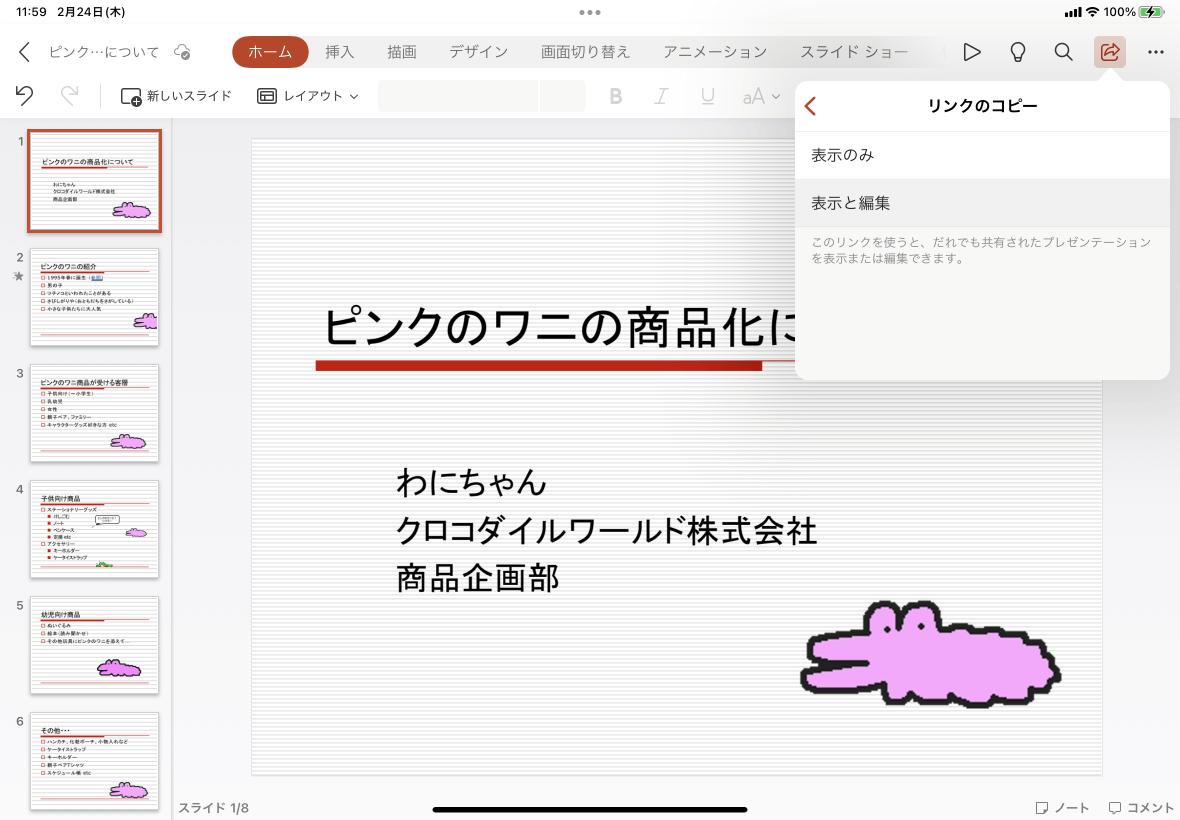Tap the スライド 1/8 status text
Screen dimensions: 1180x820
pyautogui.click(x=214, y=808)
